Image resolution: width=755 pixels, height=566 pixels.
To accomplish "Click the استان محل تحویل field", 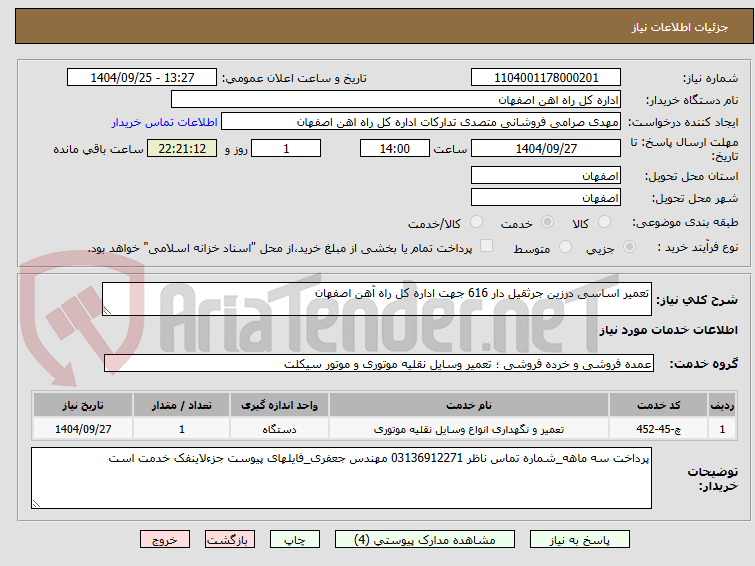I will [x=546, y=175].
